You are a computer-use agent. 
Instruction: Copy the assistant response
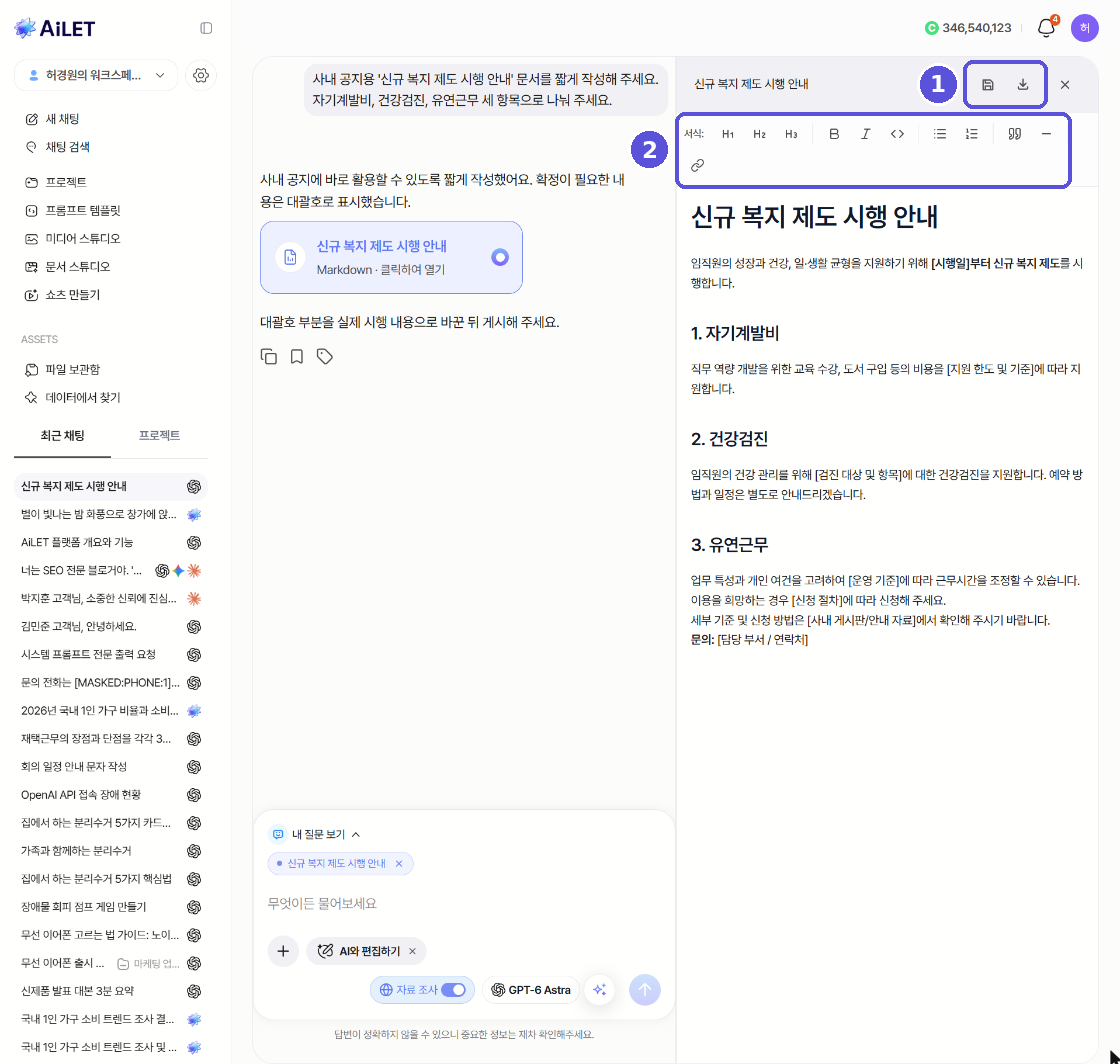(x=269, y=356)
